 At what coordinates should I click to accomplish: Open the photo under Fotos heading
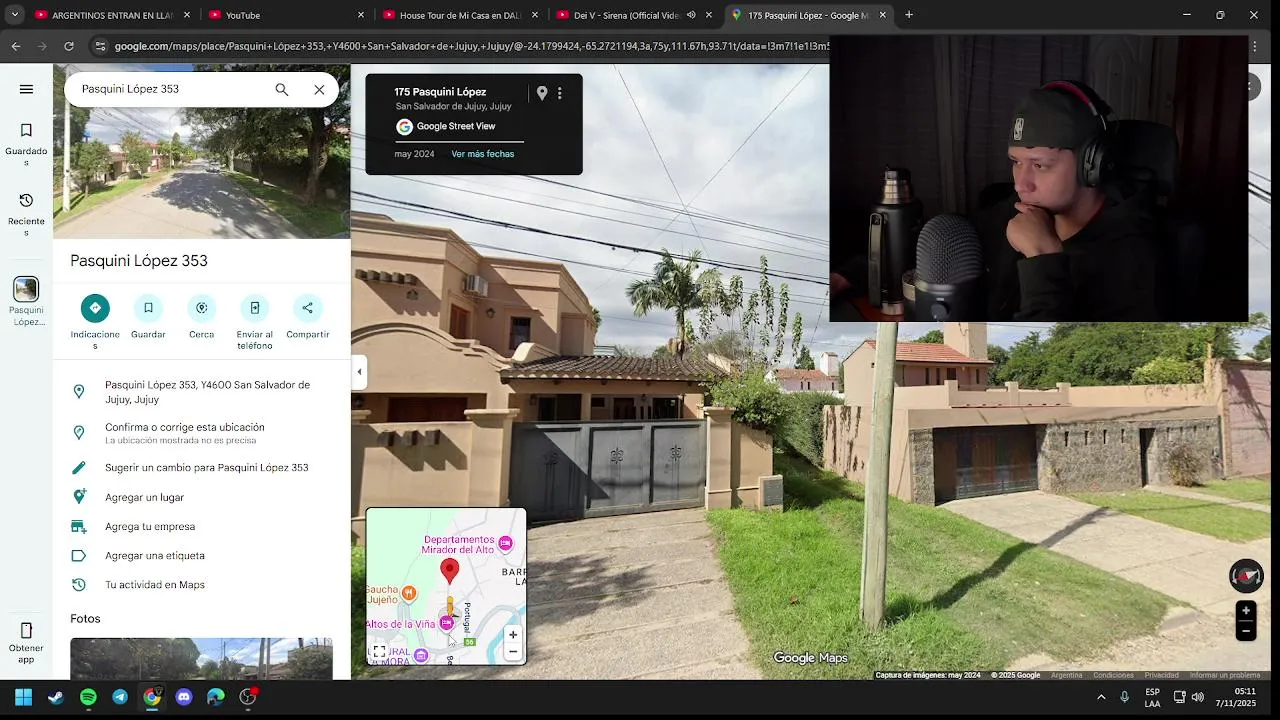click(201, 659)
